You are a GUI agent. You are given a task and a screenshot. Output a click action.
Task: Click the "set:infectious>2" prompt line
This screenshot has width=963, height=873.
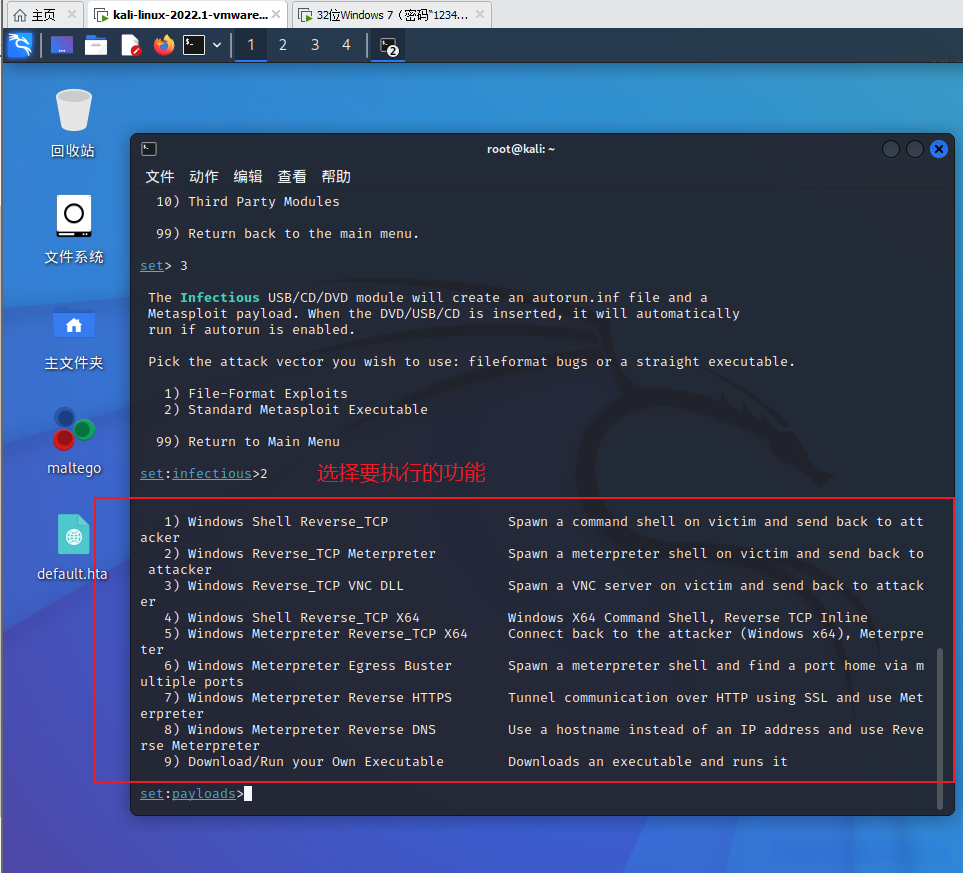[x=204, y=474]
